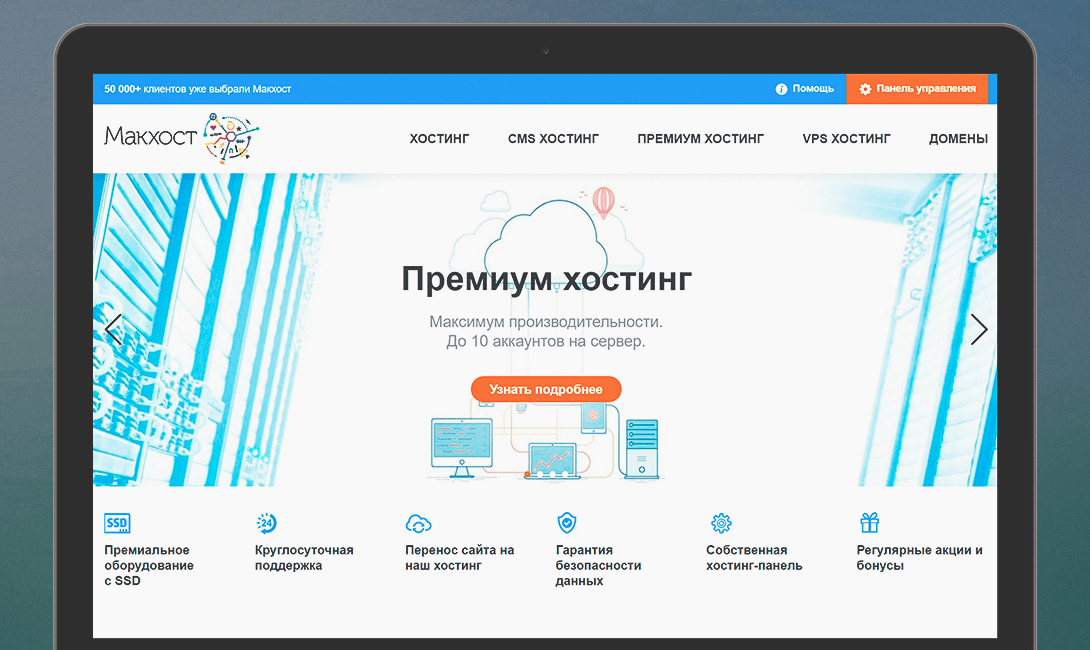Open the Помощь link
The width and height of the screenshot is (1090, 650).
point(805,89)
